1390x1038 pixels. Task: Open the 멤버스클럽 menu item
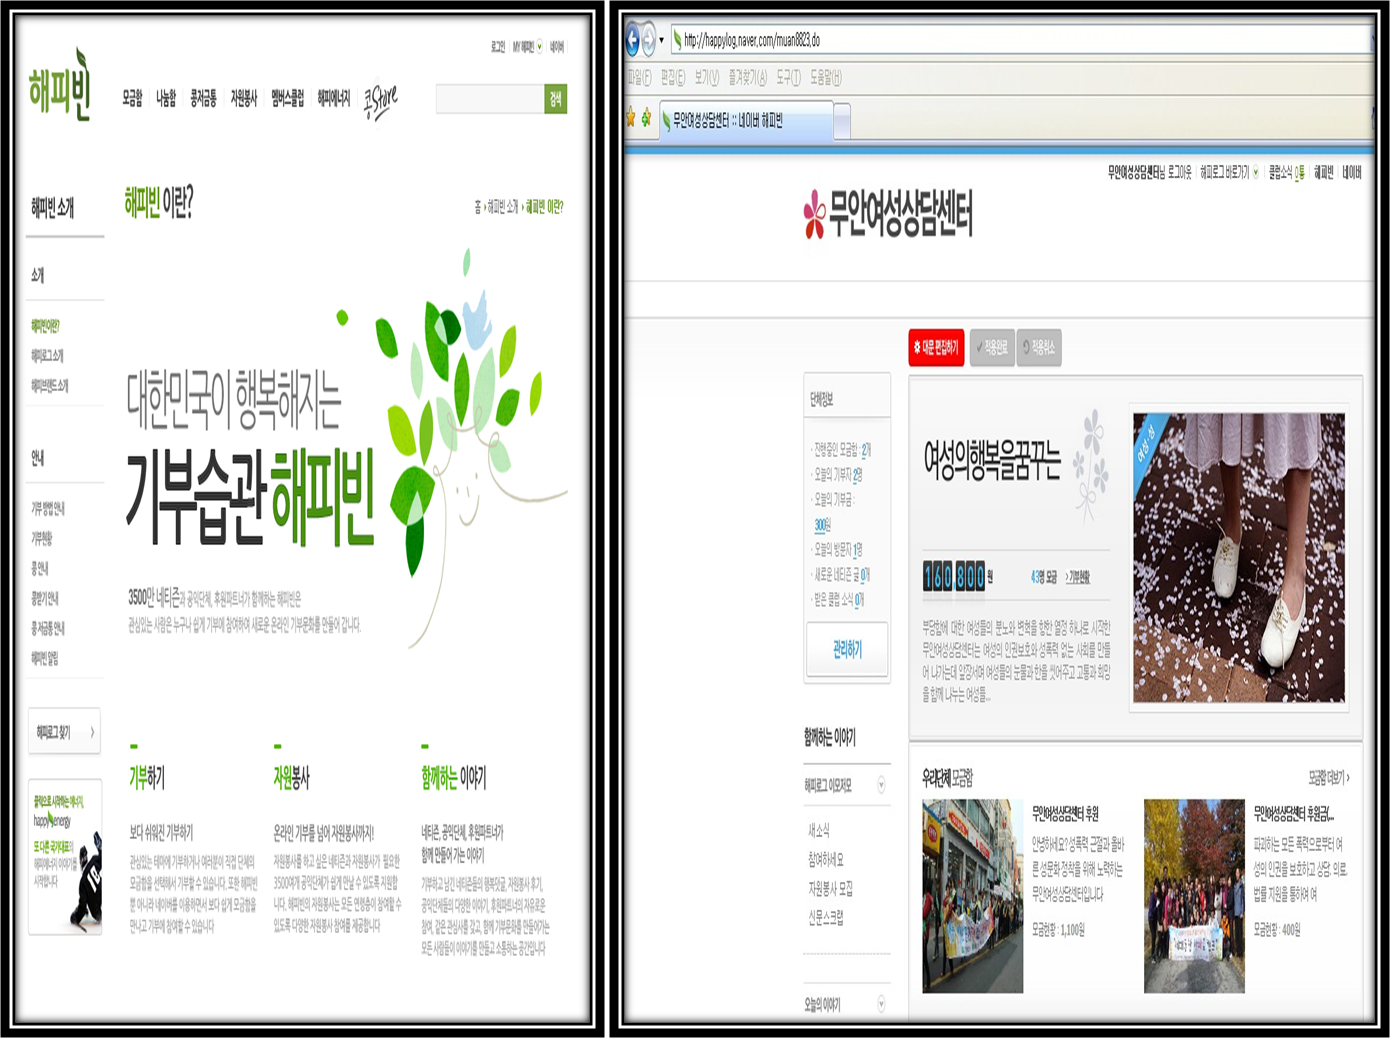(x=287, y=98)
